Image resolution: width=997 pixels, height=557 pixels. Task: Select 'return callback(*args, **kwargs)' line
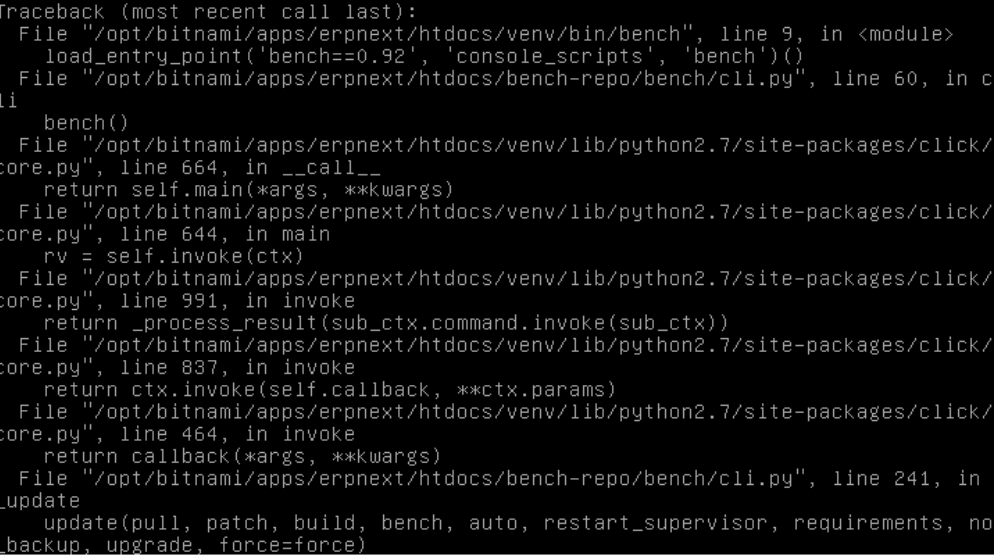click(242, 457)
